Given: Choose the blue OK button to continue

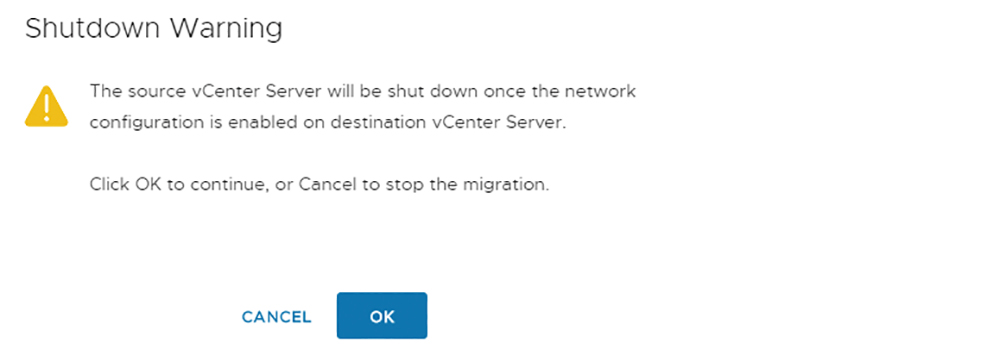Looking at the screenshot, I should point(381,316).
